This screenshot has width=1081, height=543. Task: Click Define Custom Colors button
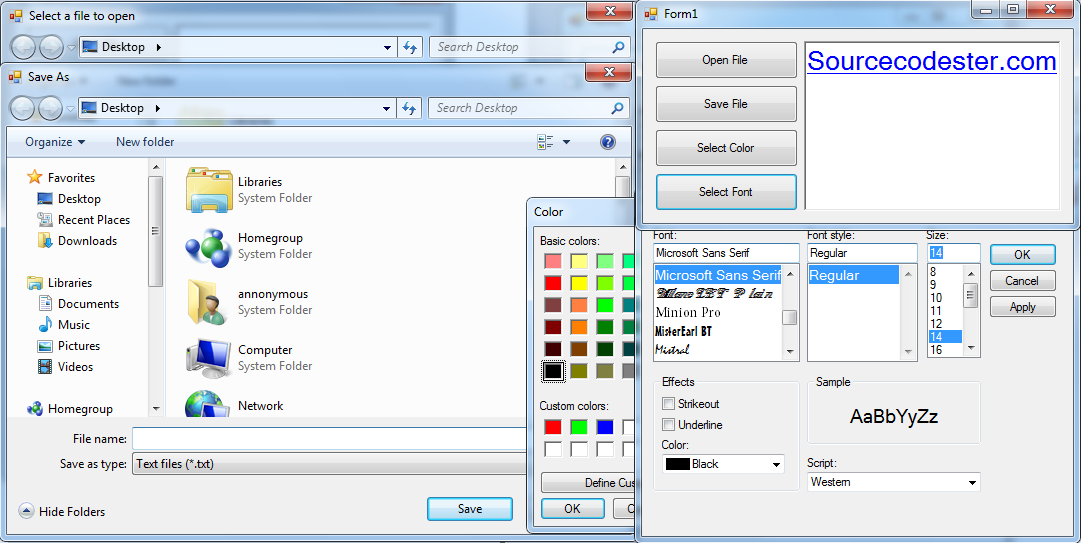pos(587,482)
